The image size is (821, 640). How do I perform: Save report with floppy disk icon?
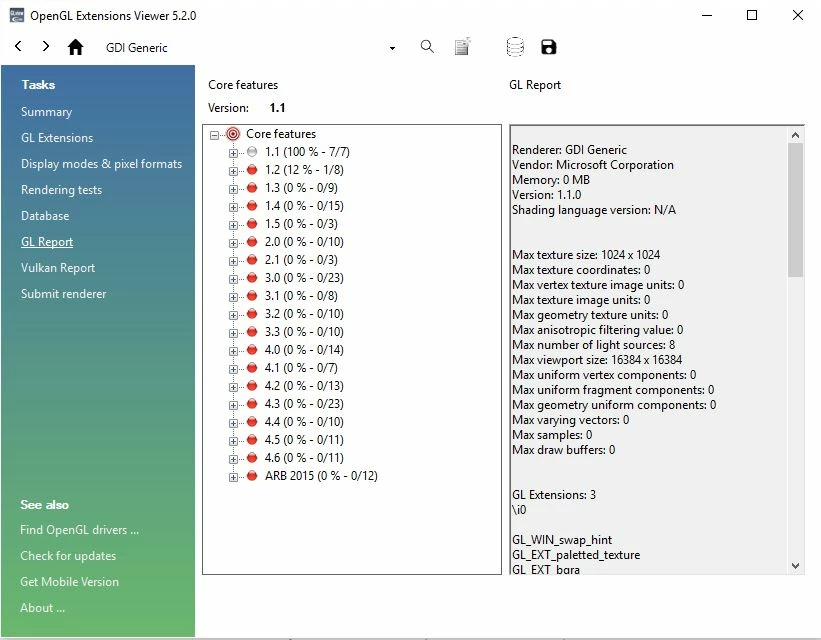(x=548, y=47)
